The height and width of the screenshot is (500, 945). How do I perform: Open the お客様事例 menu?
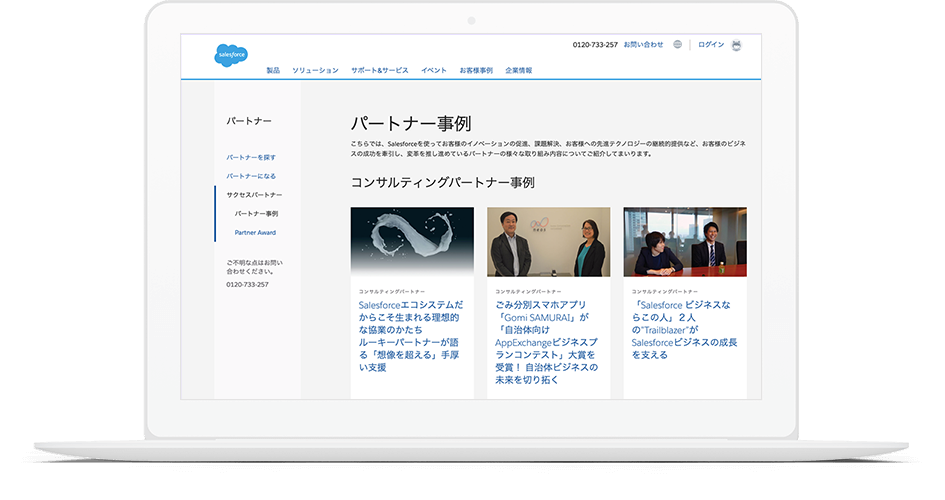476,70
